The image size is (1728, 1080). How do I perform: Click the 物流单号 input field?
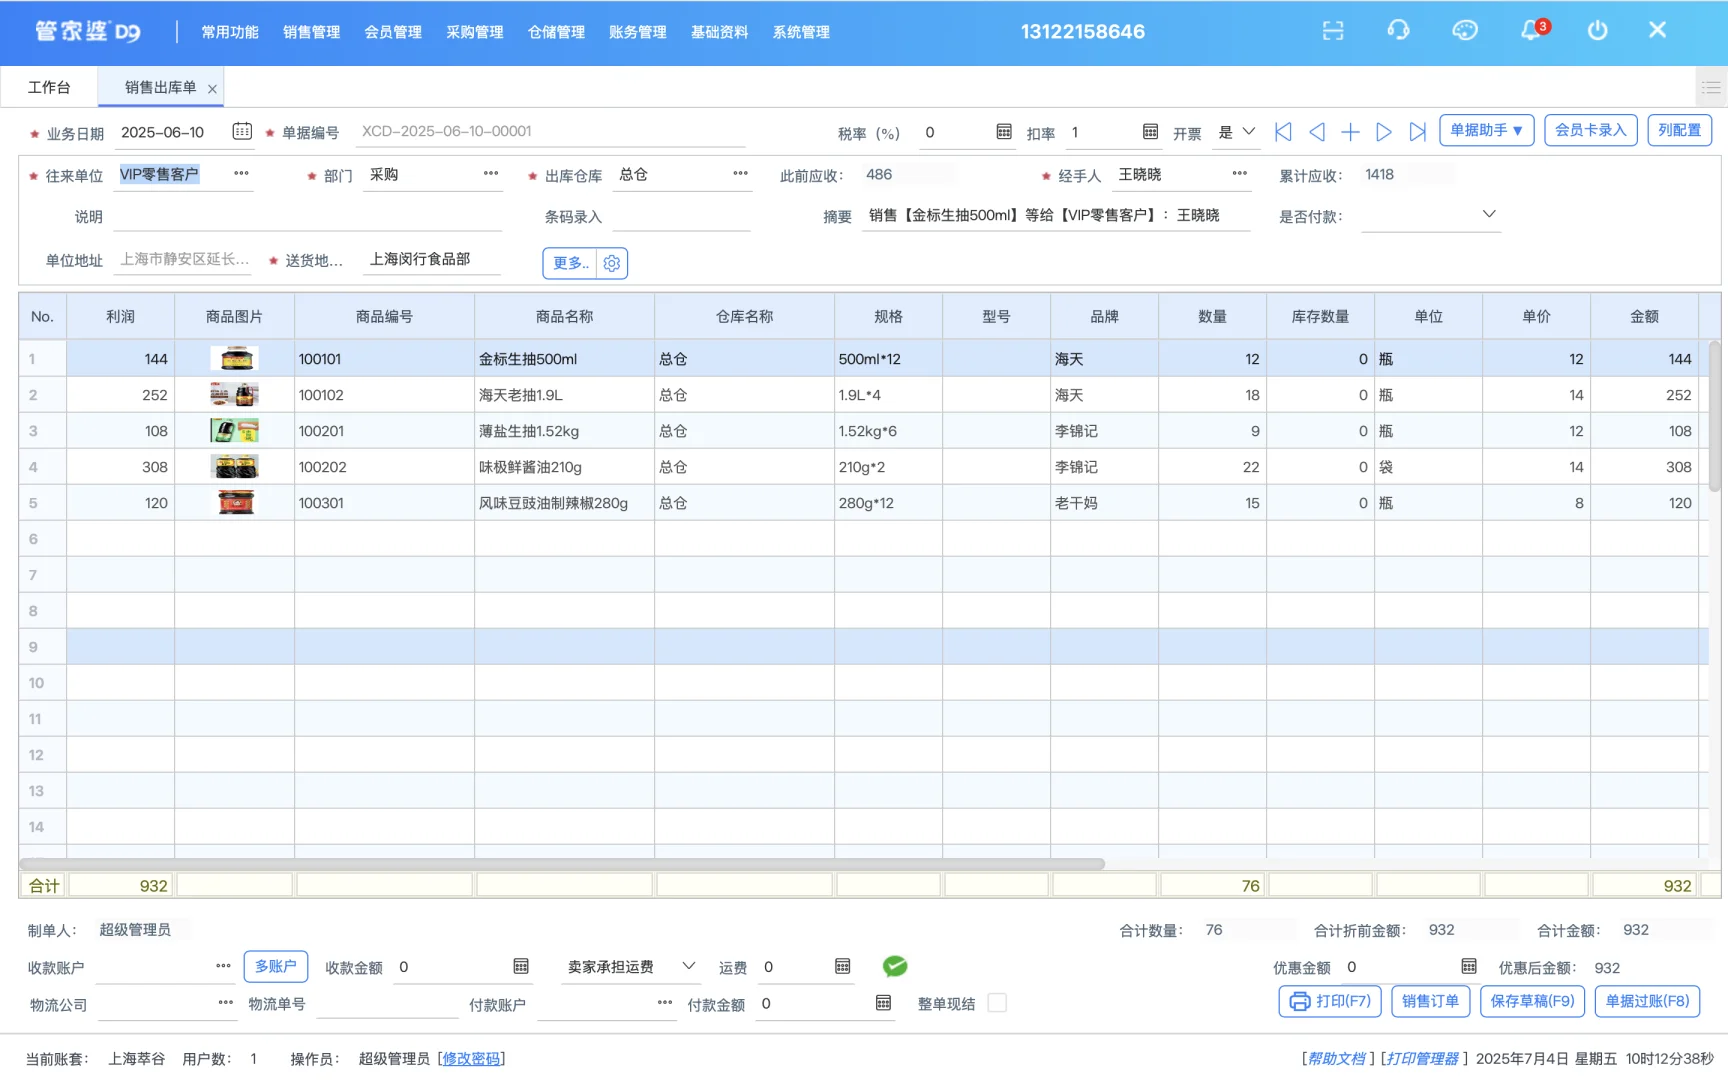[x=386, y=1004]
